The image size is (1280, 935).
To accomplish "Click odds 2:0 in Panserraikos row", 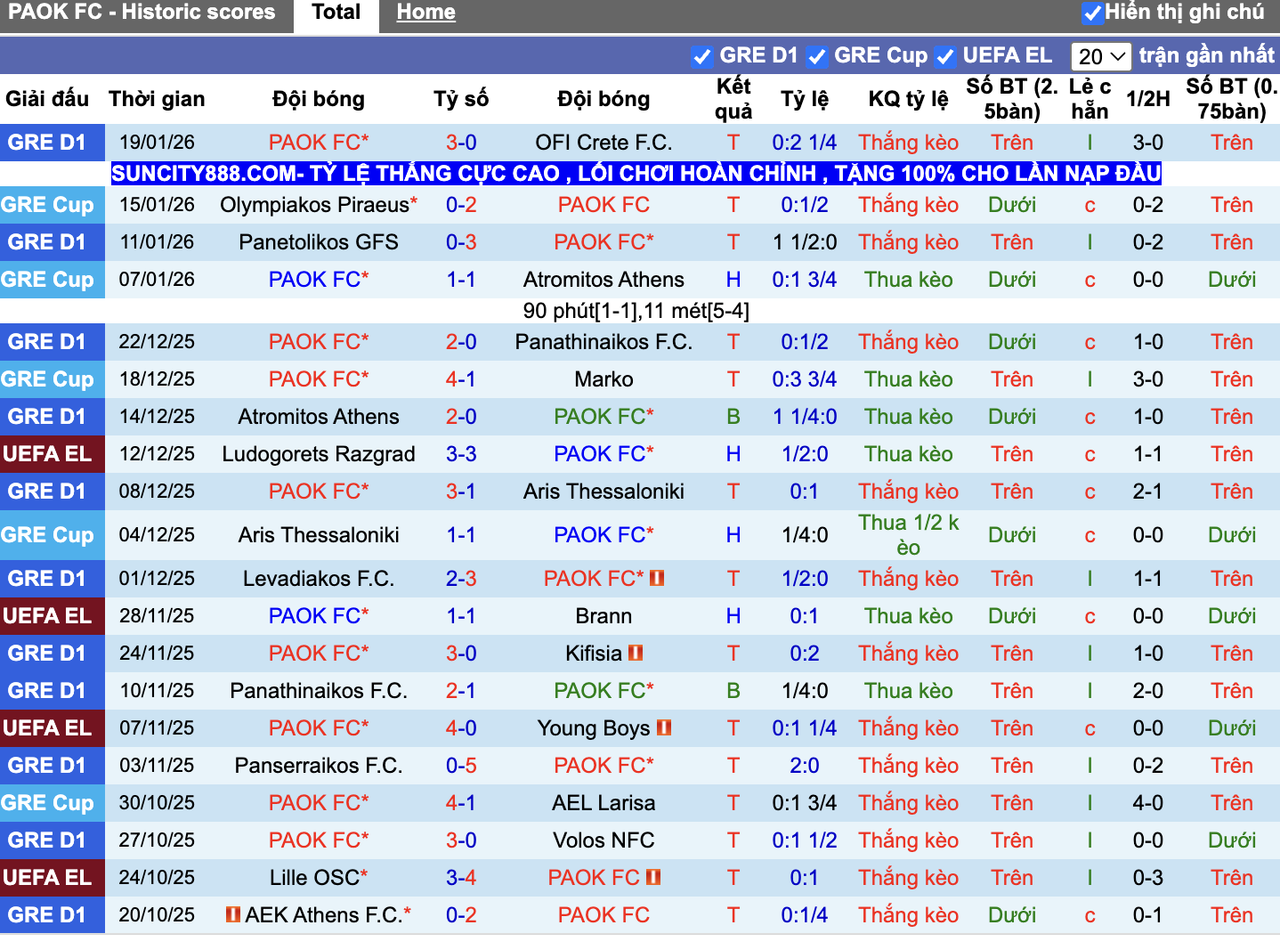I will tap(805, 766).
